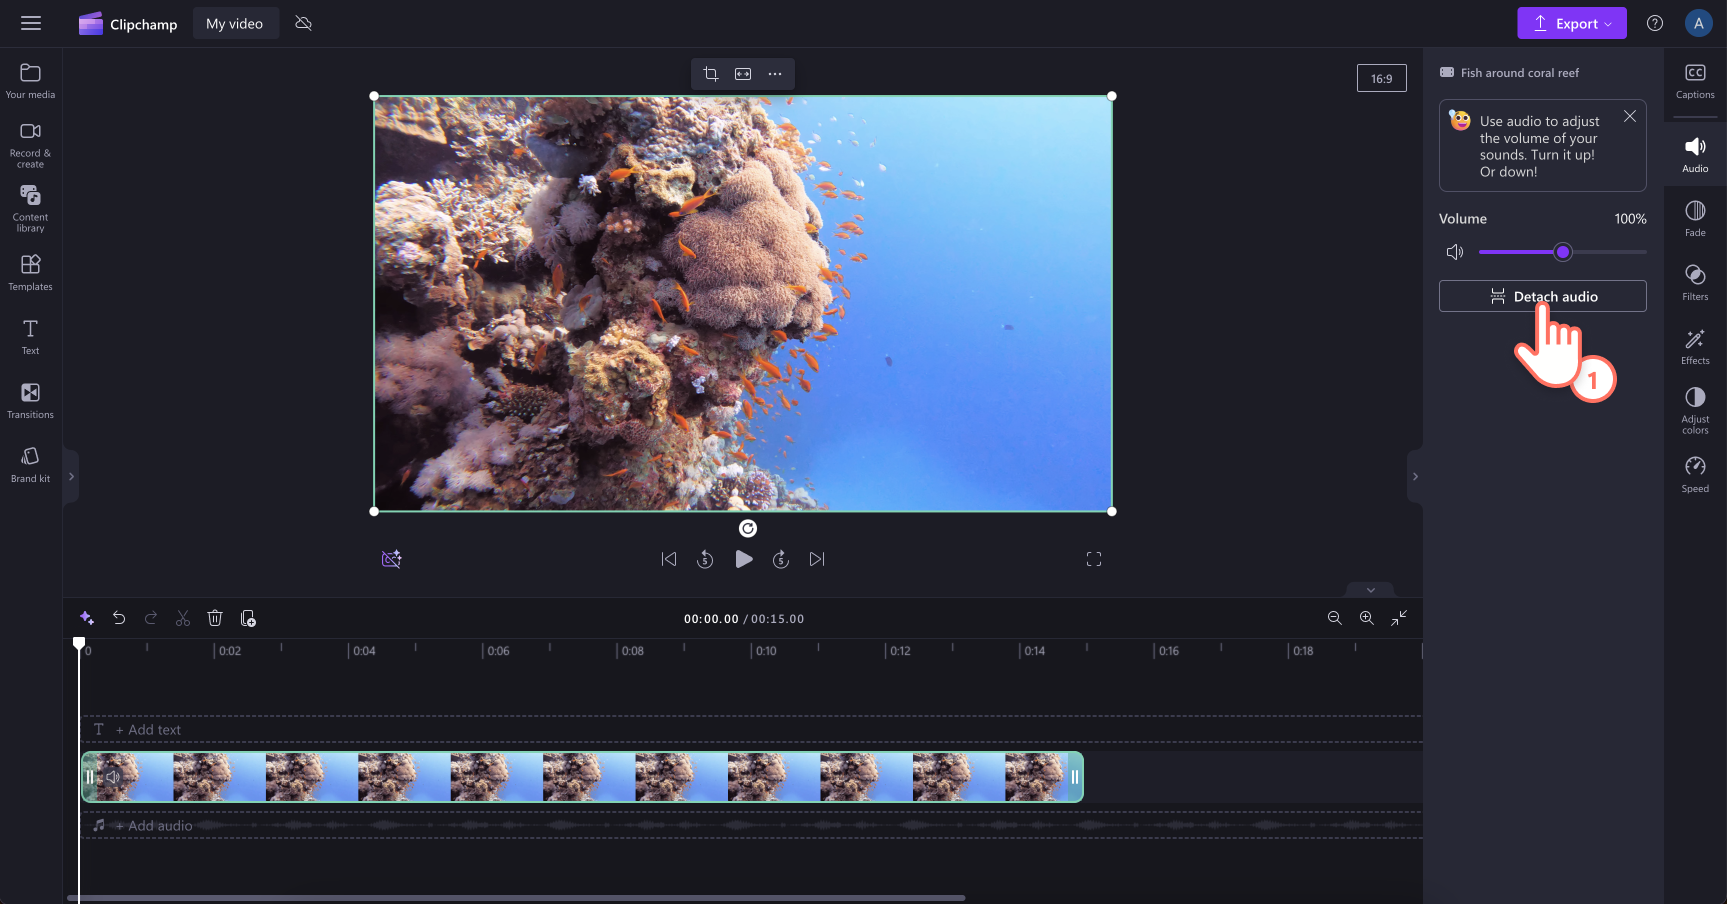Open Adjust colors tab
Screen dimensions: 1727x904
[1695, 410]
